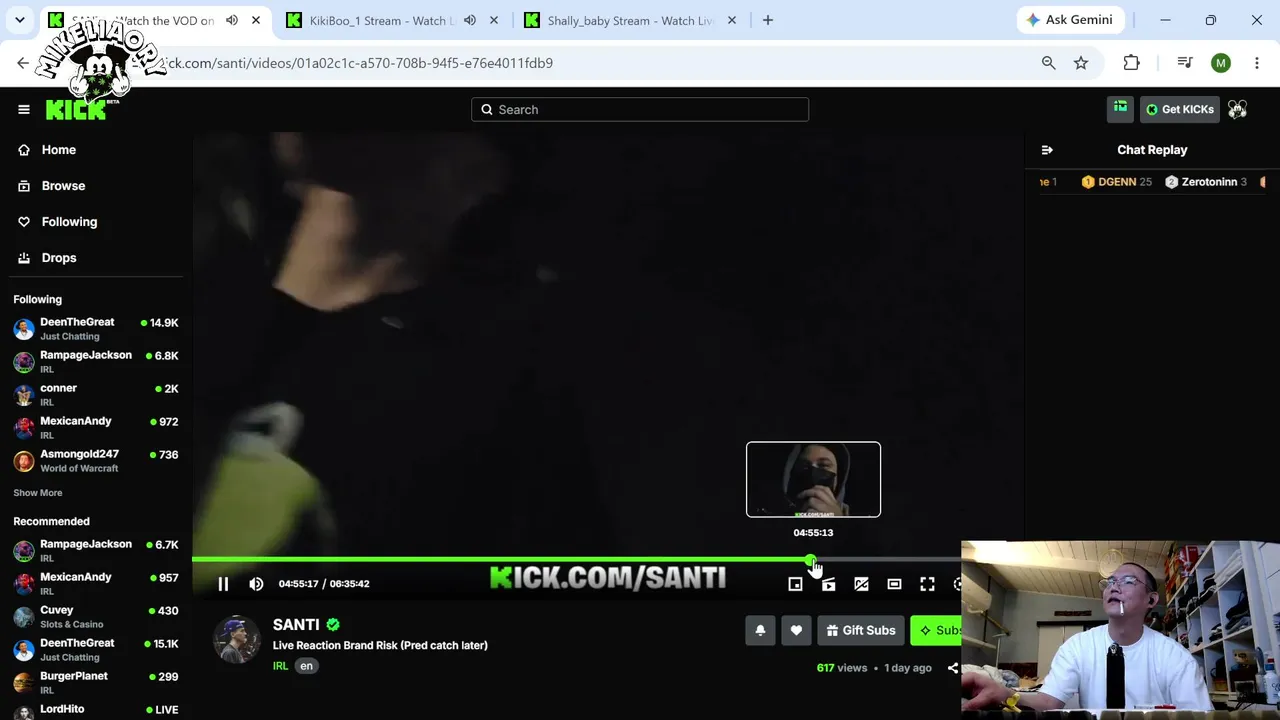Open a new browser tab
This screenshot has height=720, width=1280.
tap(768, 20)
